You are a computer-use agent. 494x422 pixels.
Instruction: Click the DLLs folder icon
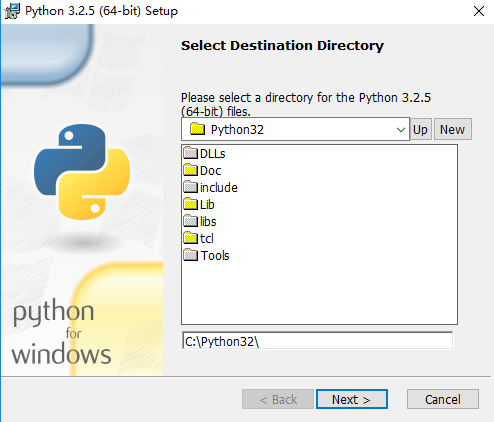(x=191, y=153)
